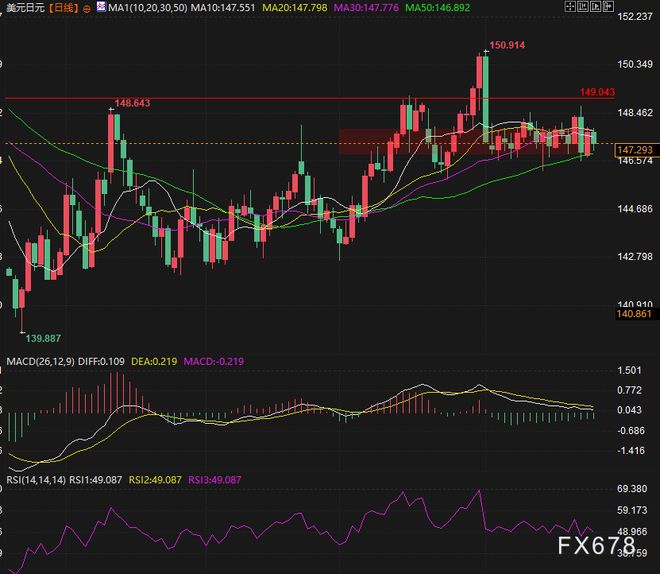This screenshot has width=660, height=574.
Task: Click the 140.861 price axis tag
Action: click(x=635, y=314)
